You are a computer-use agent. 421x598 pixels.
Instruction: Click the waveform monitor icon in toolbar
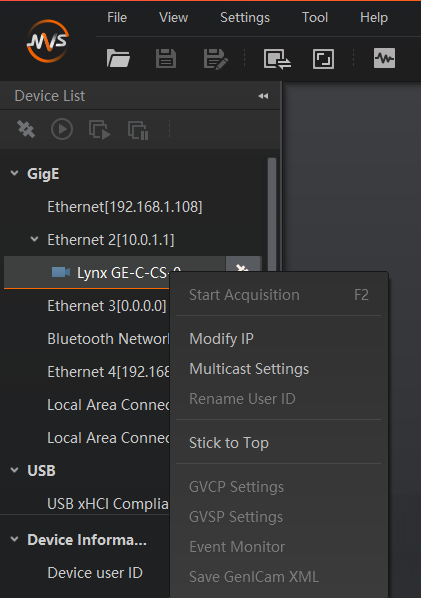tap(384, 58)
